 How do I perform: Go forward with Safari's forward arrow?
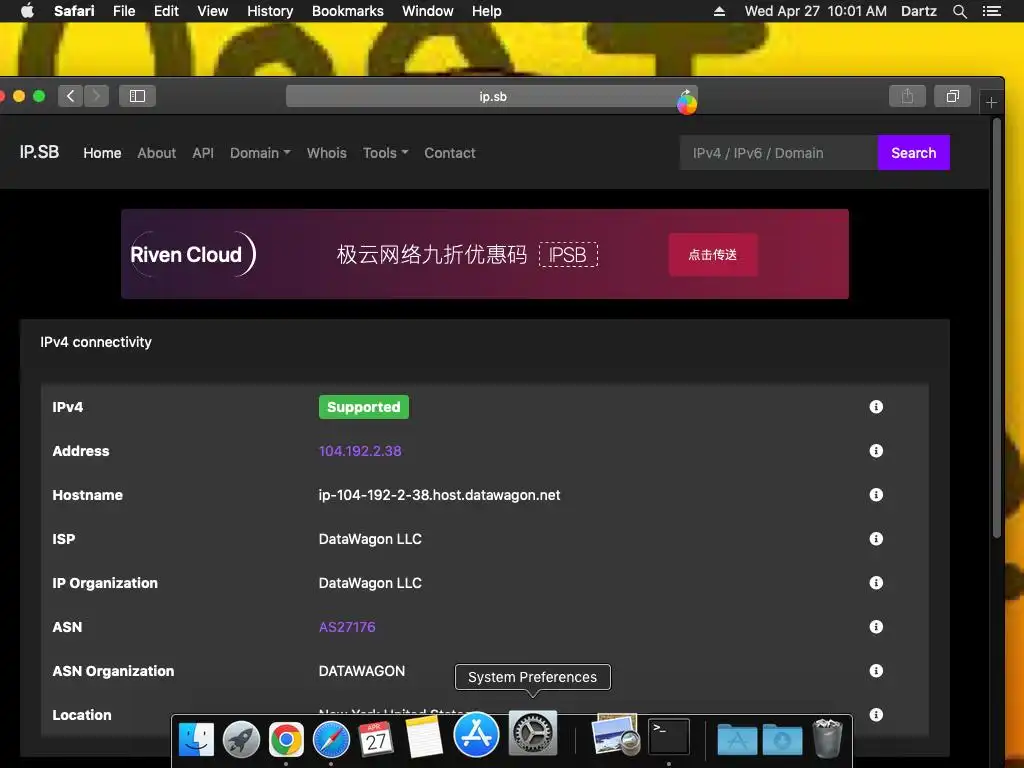pyautogui.click(x=96, y=96)
